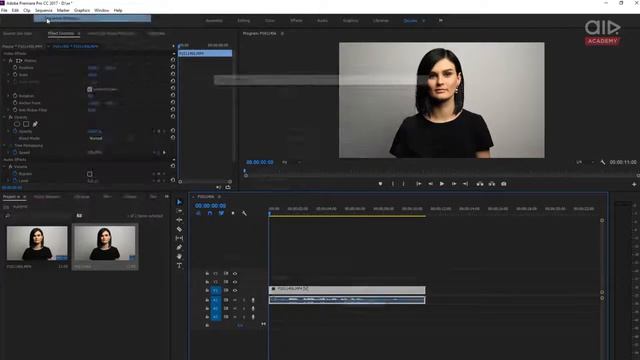Go to Out point in Program monitor

click(x=465, y=184)
